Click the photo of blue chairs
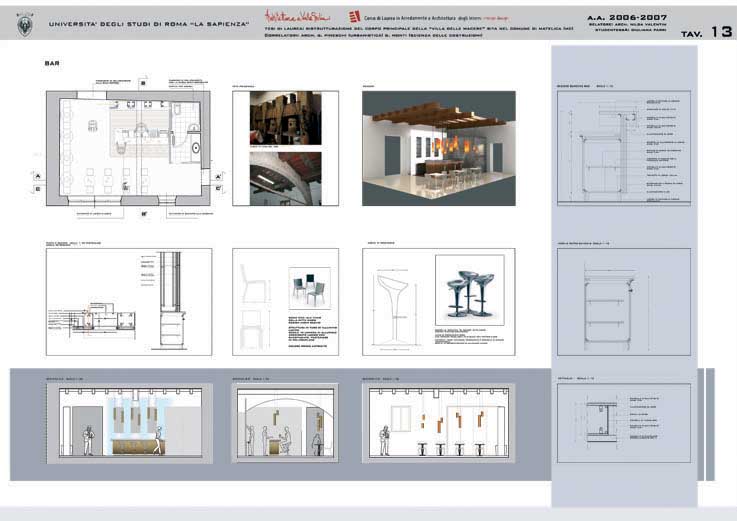 [x=309, y=289]
